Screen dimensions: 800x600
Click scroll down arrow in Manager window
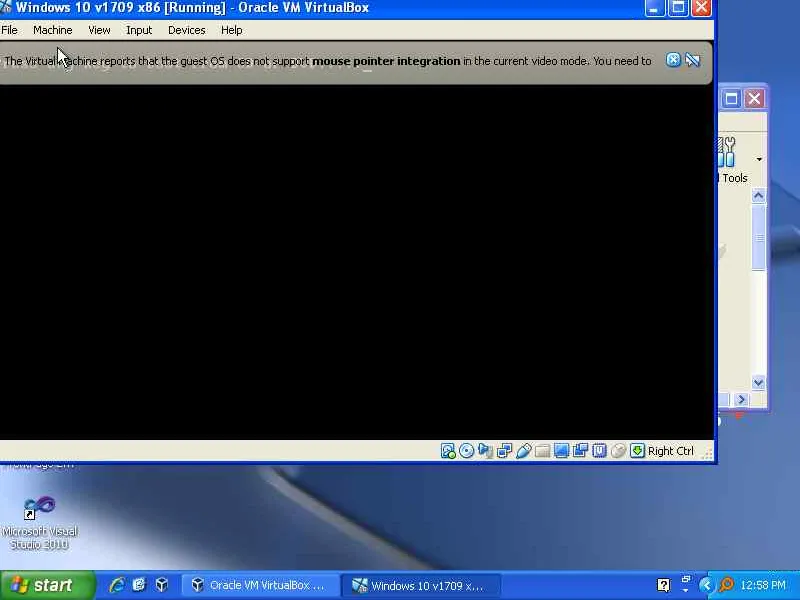click(x=759, y=383)
